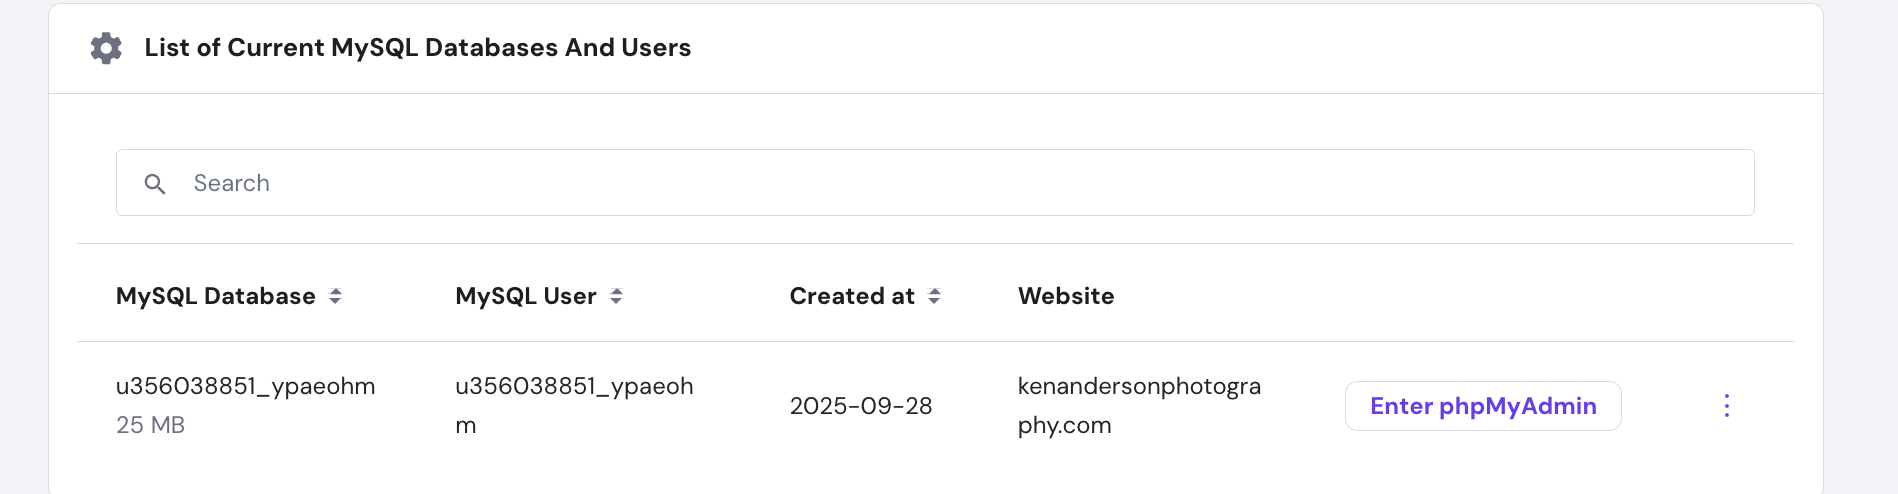
Task: Sort by the Created at column label
Action: point(852,296)
